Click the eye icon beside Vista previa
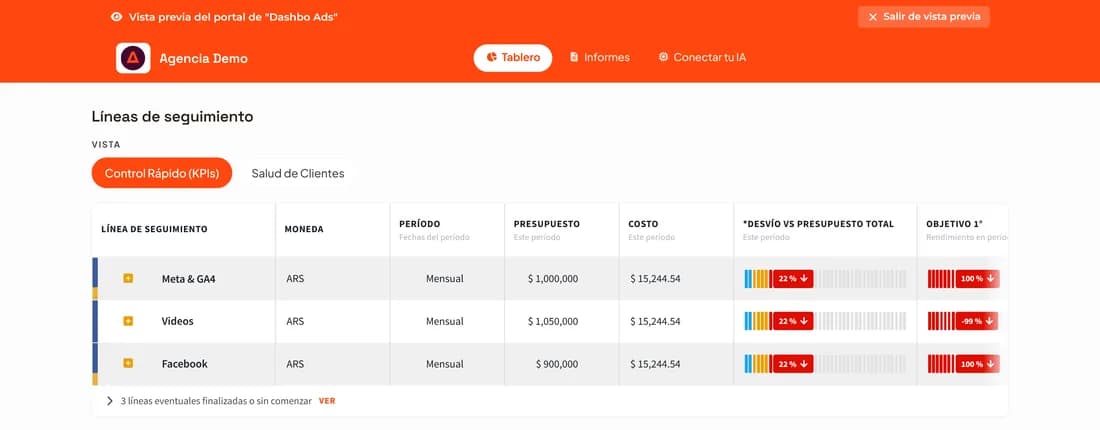Image resolution: width=1100 pixels, height=430 pixels. pyautogui.click(x=116, y=17)
